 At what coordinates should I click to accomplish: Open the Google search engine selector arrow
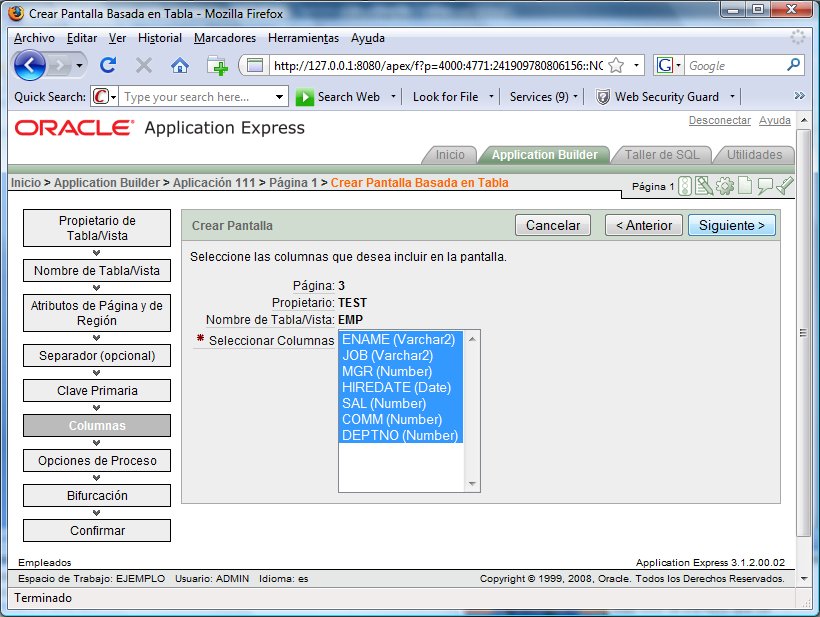678,65
